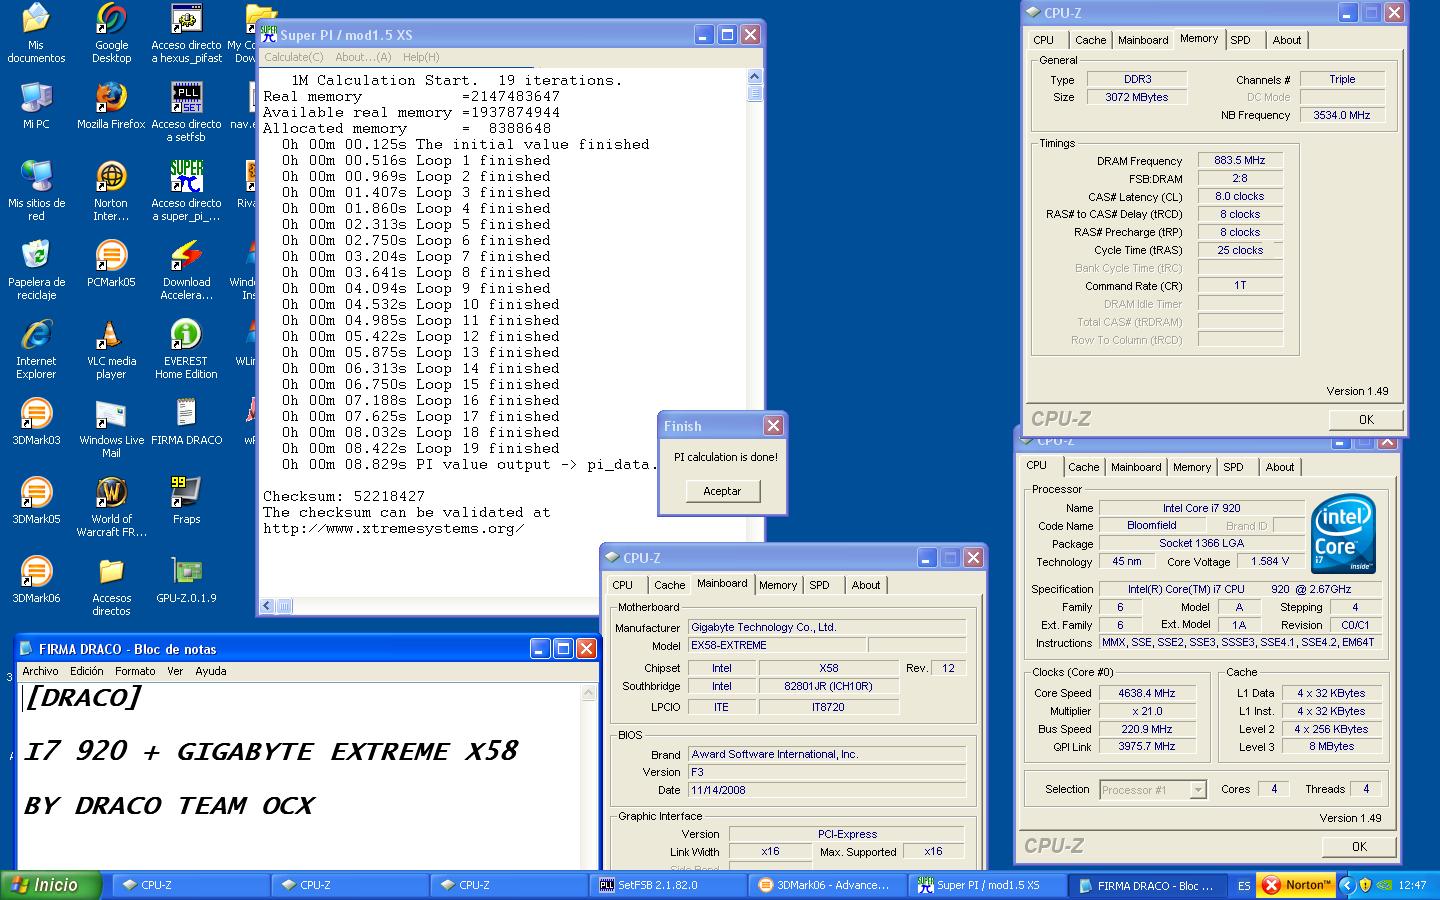1440x900 pixels.
Task: Open the Google Desktop shortcut
Action: tap(111, 33)
